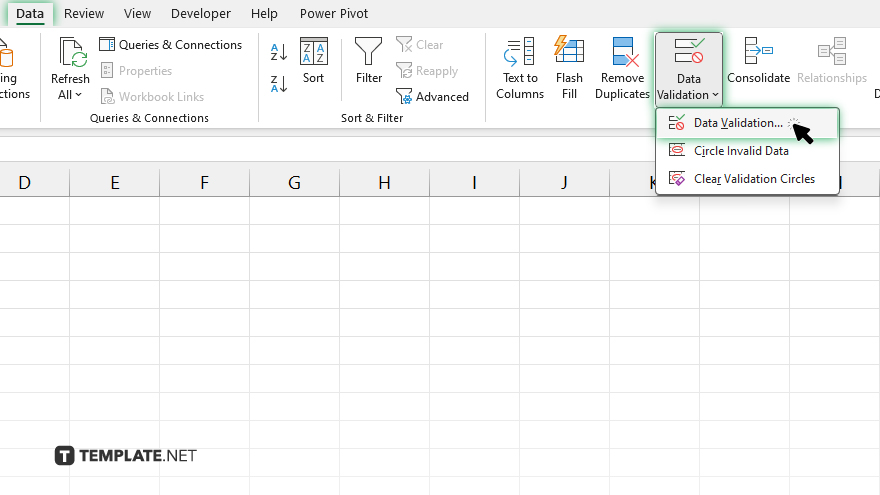This screenshot has height=495, width=880.
Task: Open the View tab
Action: click(x=137, y=14)
